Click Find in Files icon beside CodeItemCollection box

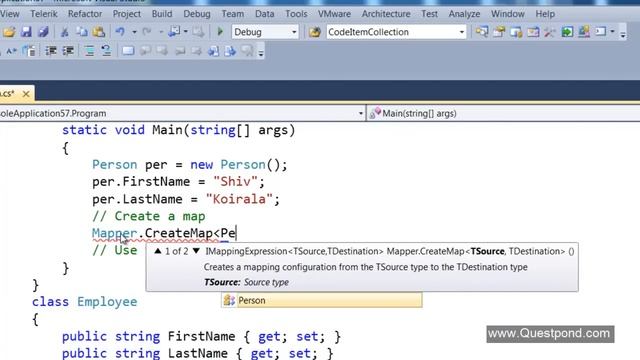[x=315, y=32]
